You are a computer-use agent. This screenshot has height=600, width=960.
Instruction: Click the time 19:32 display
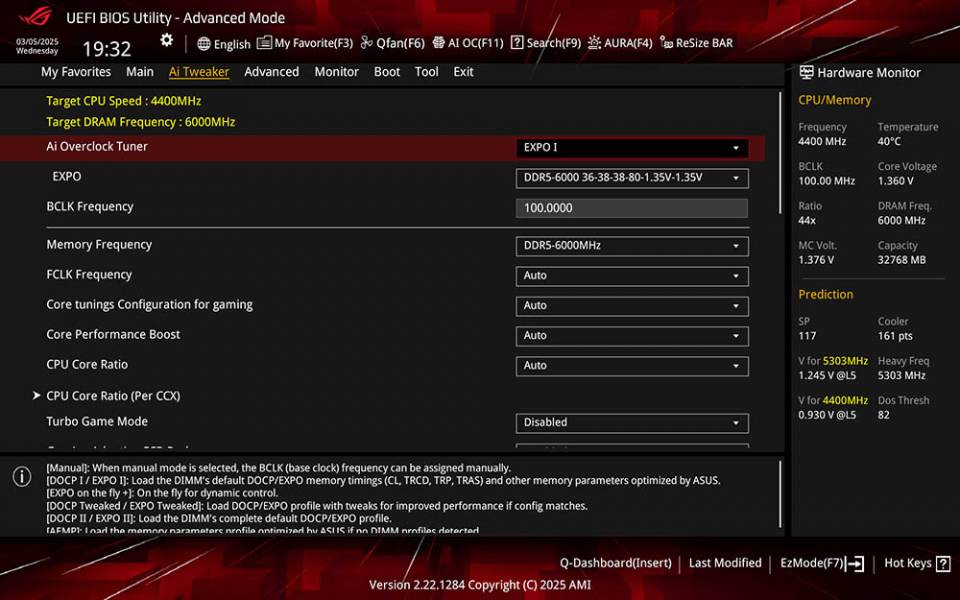[x=107, y=49]
